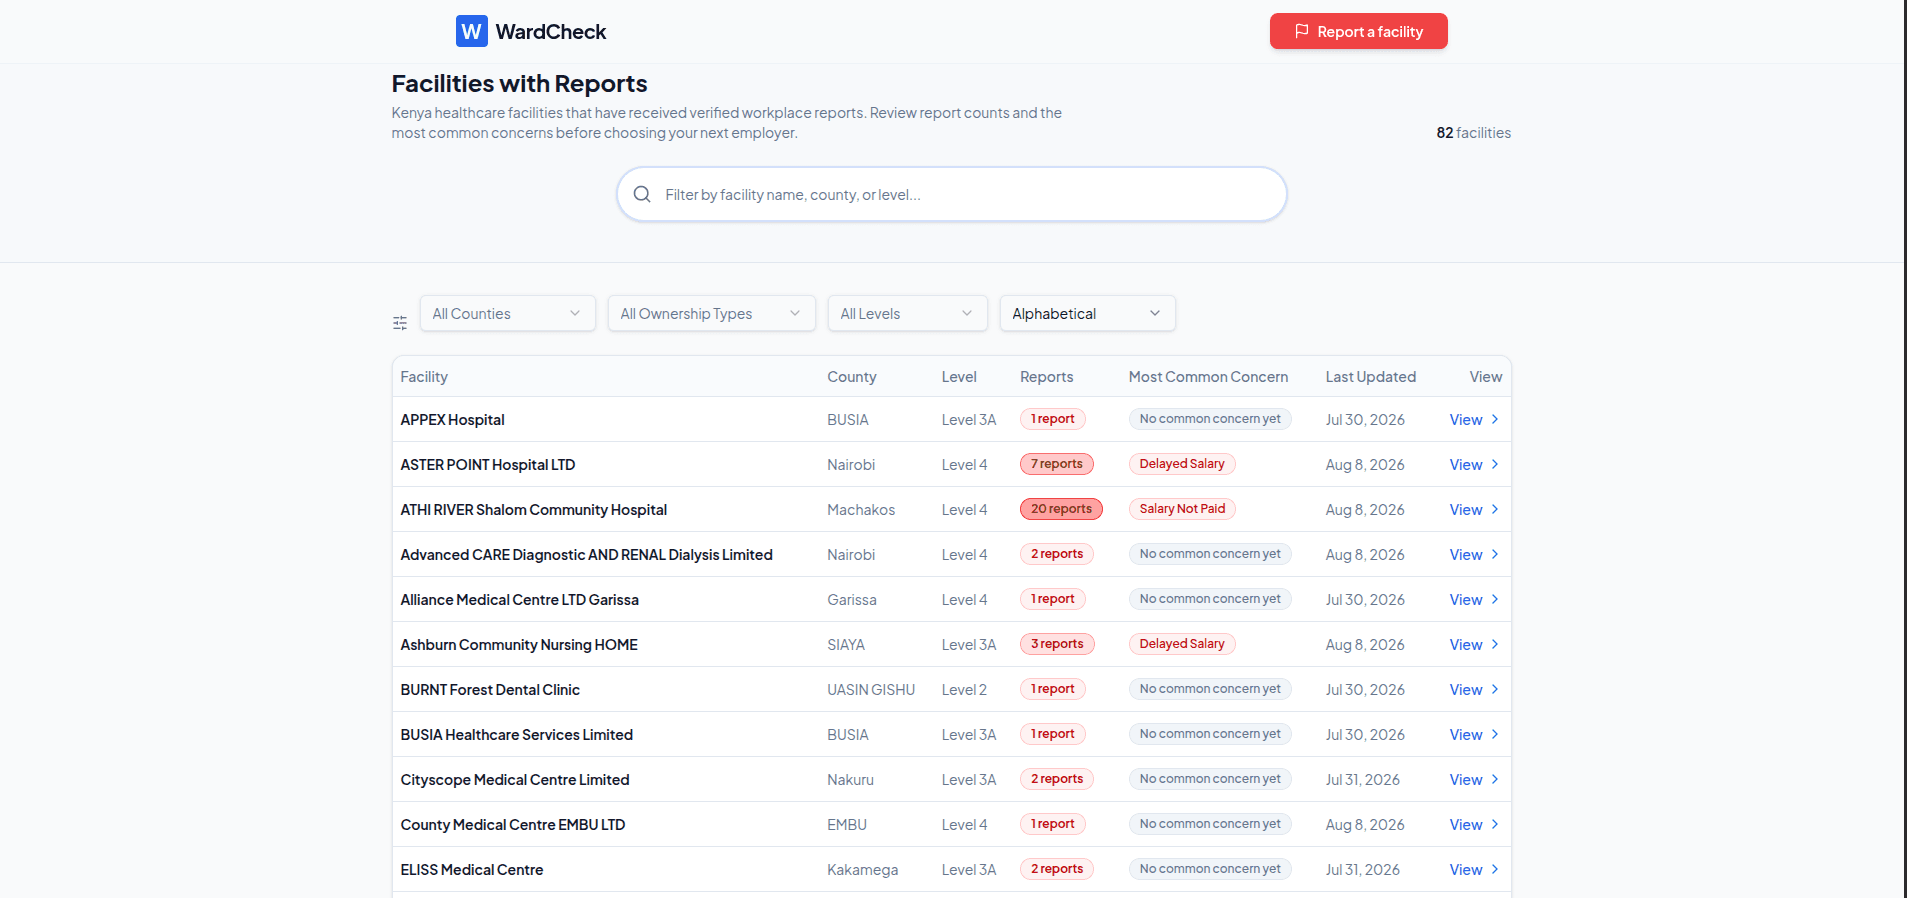
Task: Click the Most Common Concern header
Action: coord(1208,377)
